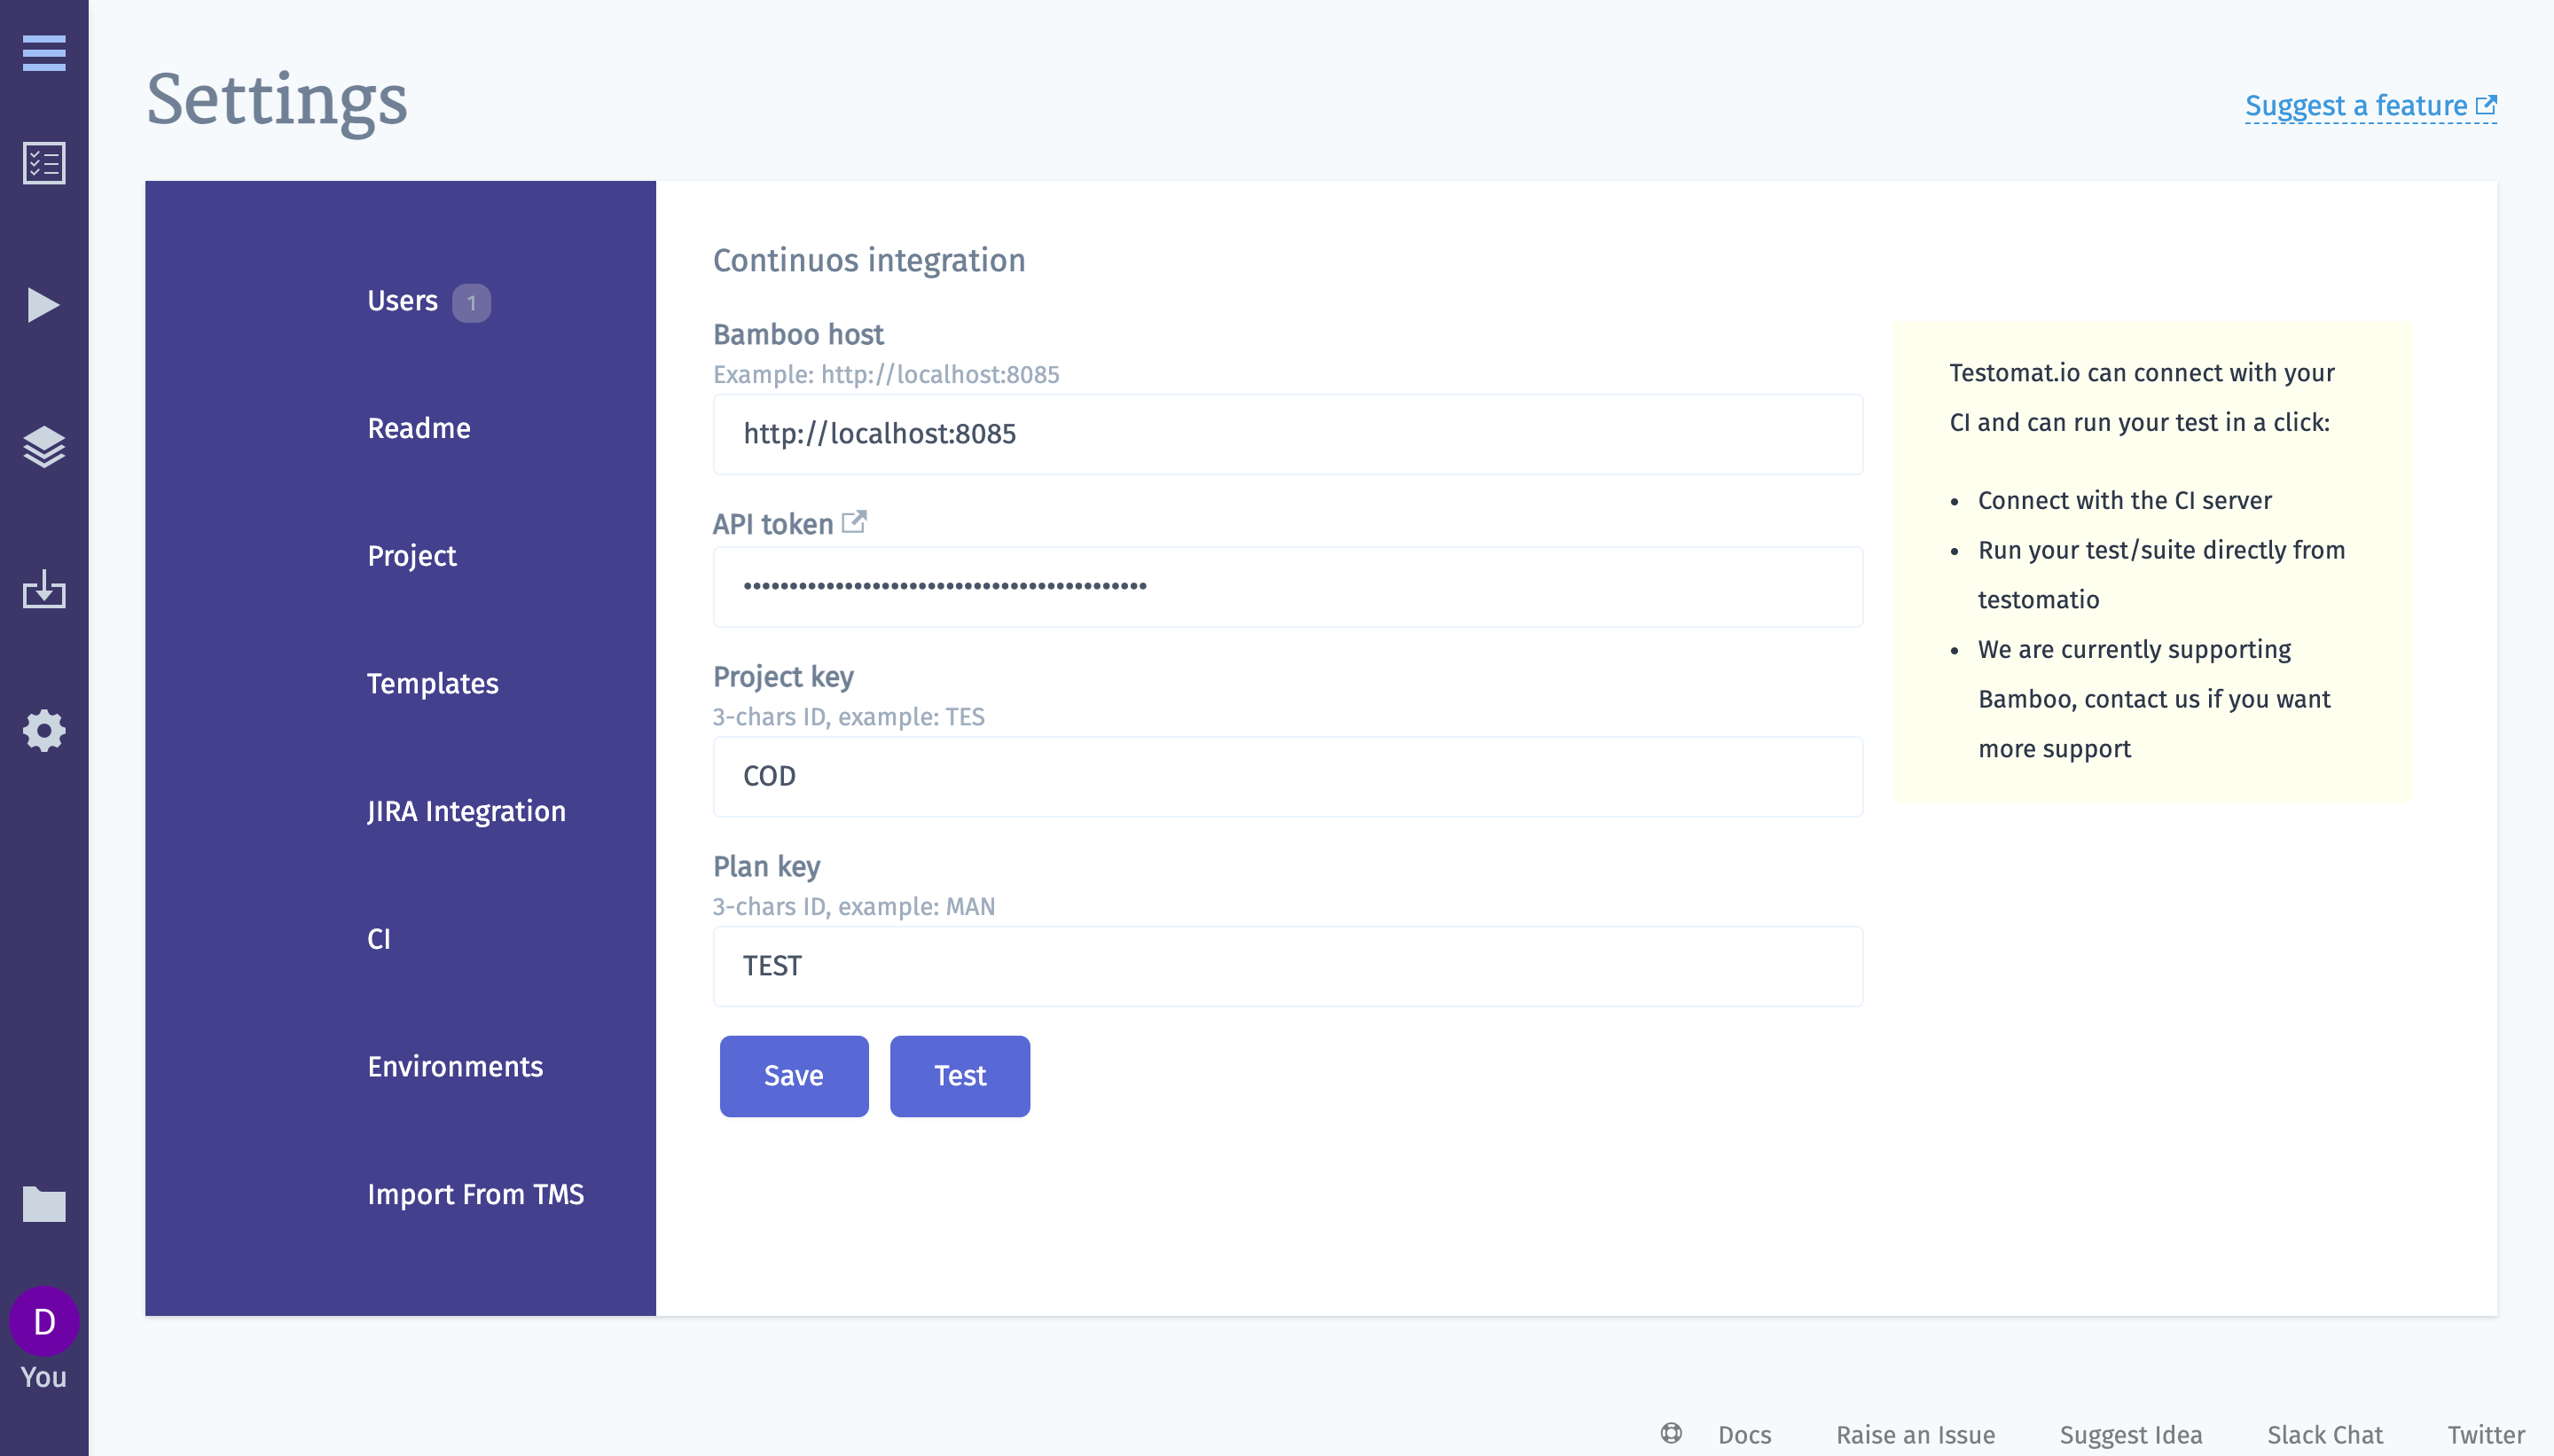The height and width of the screenshot is (1456, 2554).
Task: Open the Users settings section
Action: click(402, 301)
